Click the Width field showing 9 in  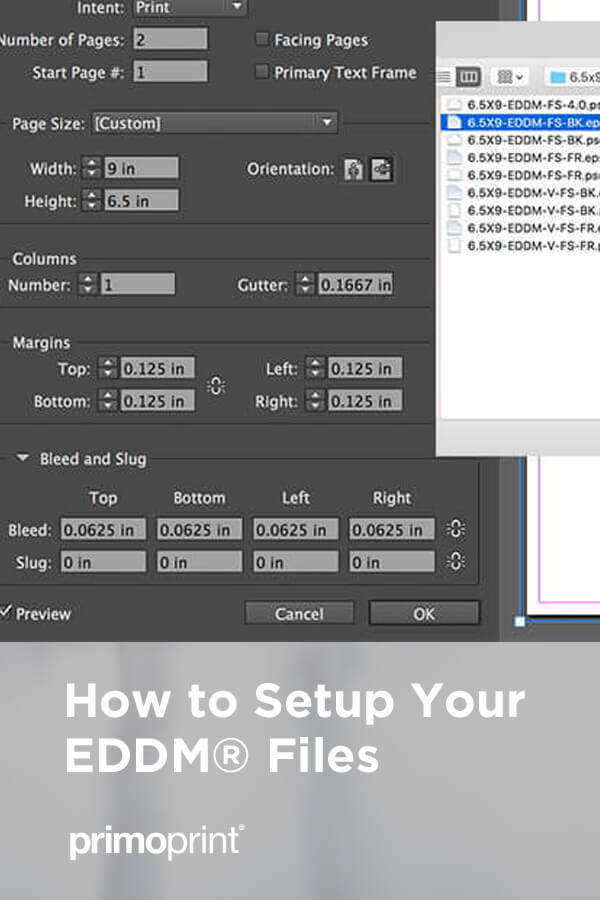pos(141,168)
